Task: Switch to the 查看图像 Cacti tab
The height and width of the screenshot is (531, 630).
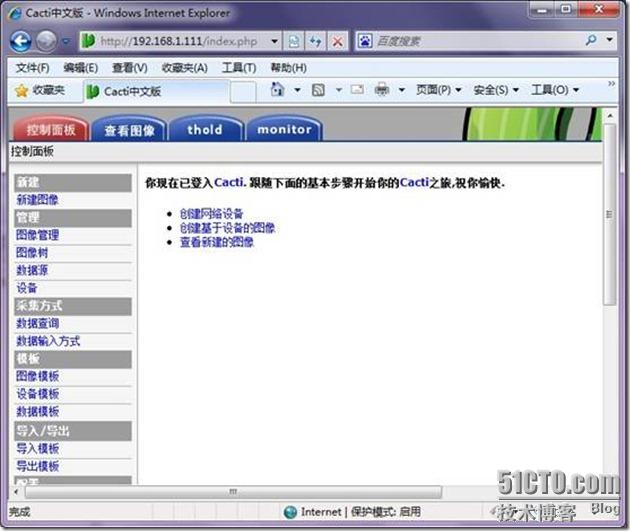Action: point(129,129)
